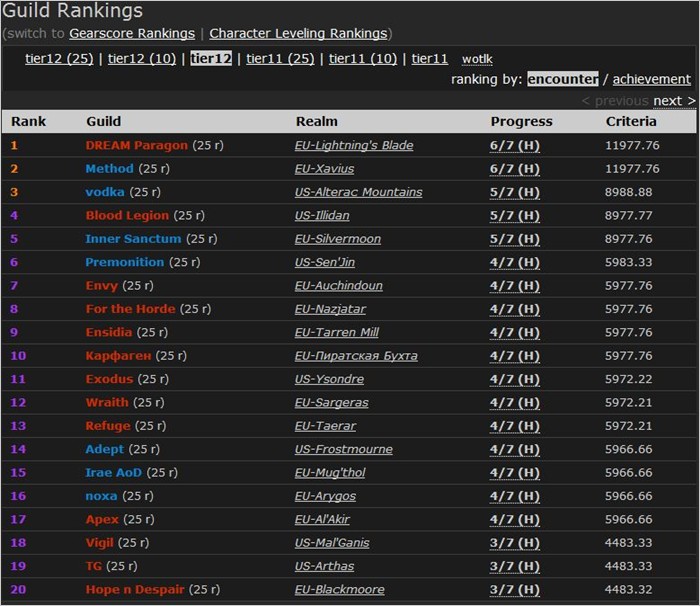View Blood Legion's 5/7 (H) progress
Viewport: 700px width, 606px height.
[x=514, y=215]
